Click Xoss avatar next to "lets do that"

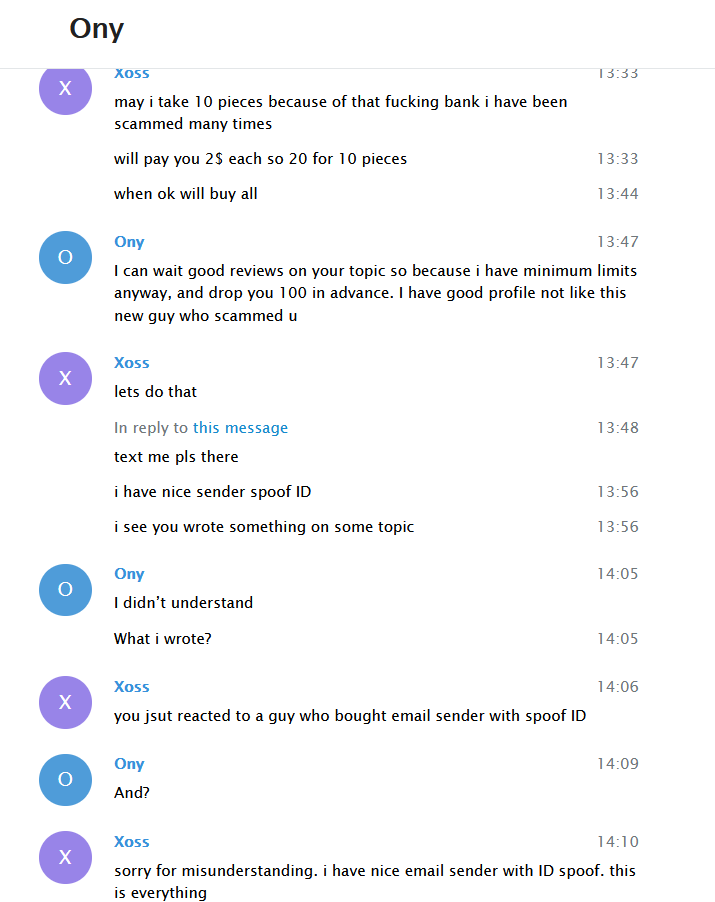[x=65, y=378]
